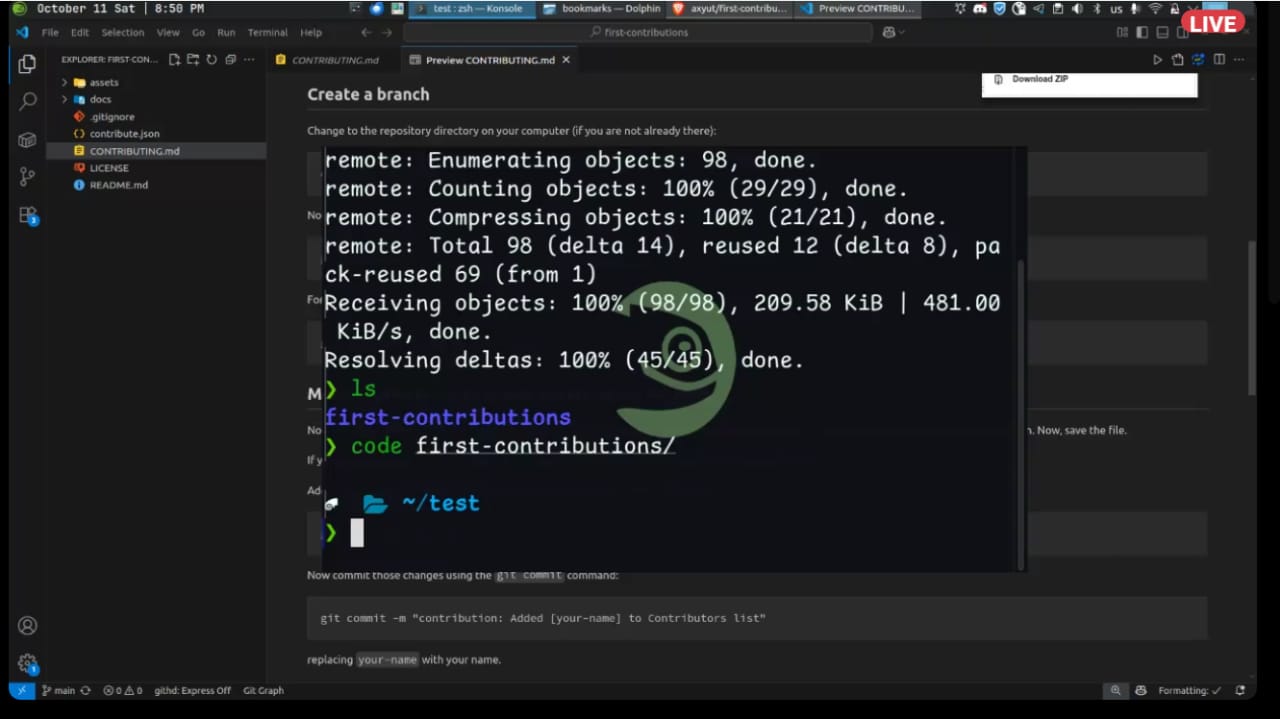Refresh the Explorer file tree
Screen dimensions: 1280x719
(211, 60)
